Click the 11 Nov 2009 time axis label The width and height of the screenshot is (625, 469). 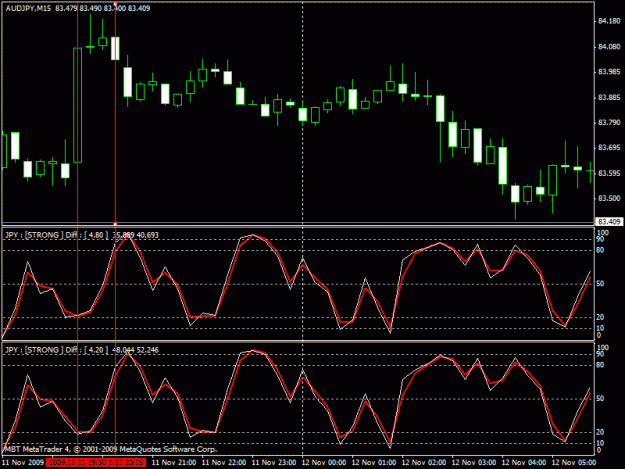[22, 463]
